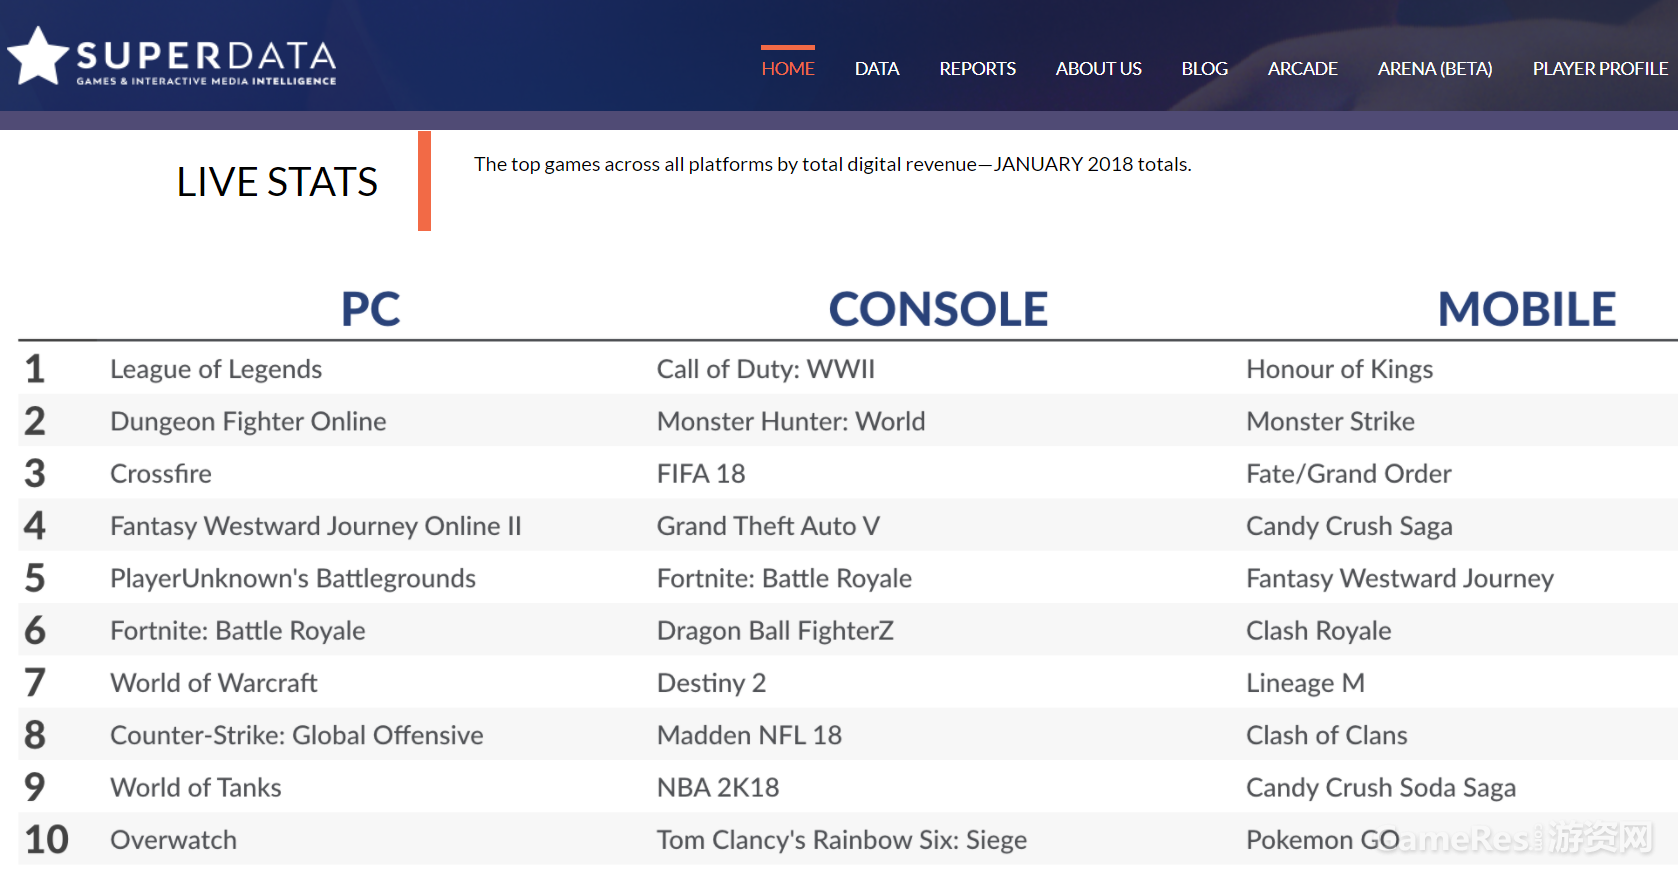The height and width of the screenshot is (872, 1678).
Task: Click the SuperData star logo
Action: click(x=38, y=56)
